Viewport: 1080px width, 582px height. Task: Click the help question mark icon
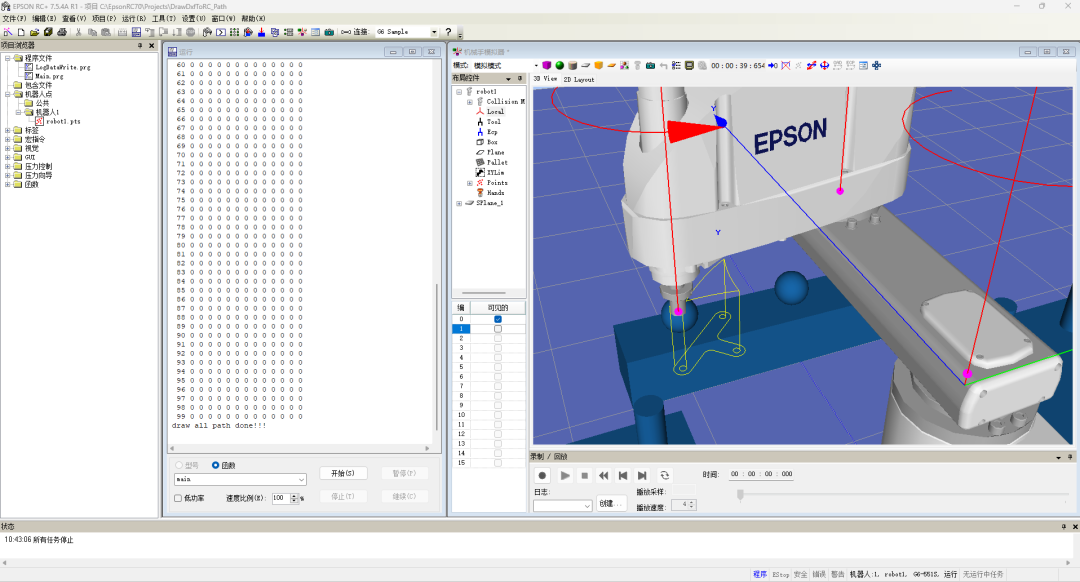(448, 32)
